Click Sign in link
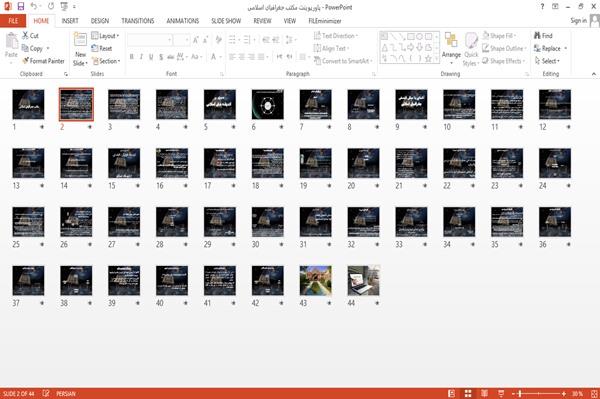The image size is (600, 399). [578, 21]
